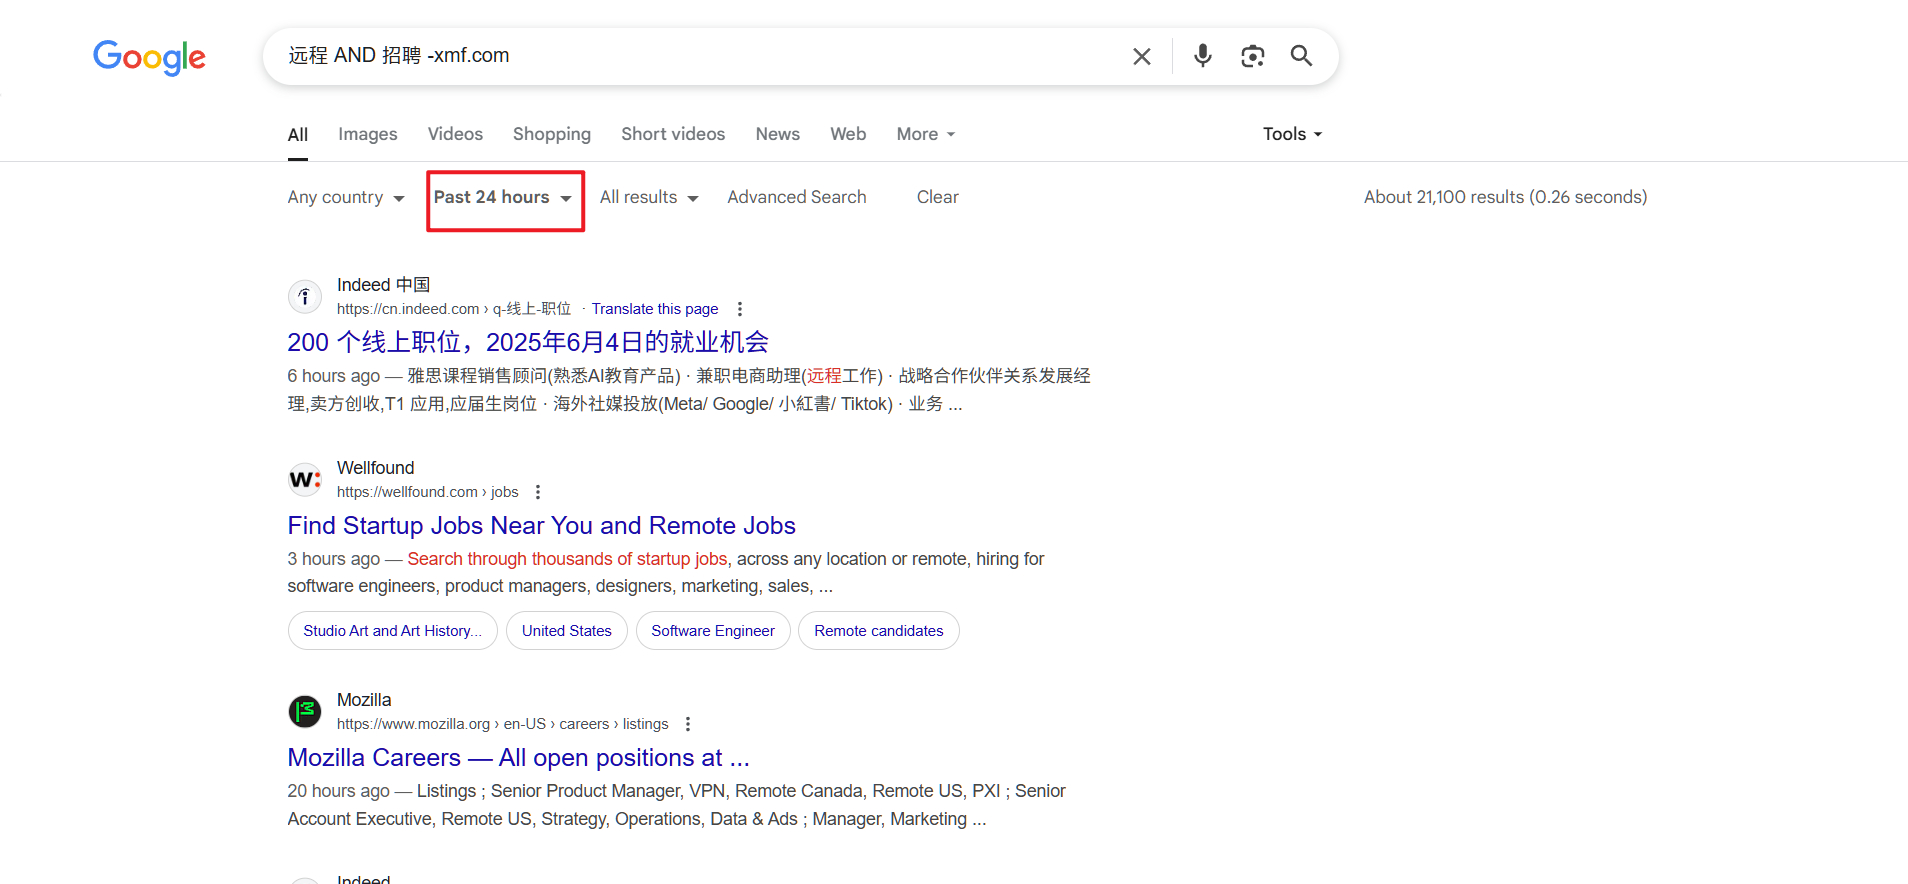Click the 6 hours ago snippet text
The image size is (1908, 884).
click(x=333, y=376)
